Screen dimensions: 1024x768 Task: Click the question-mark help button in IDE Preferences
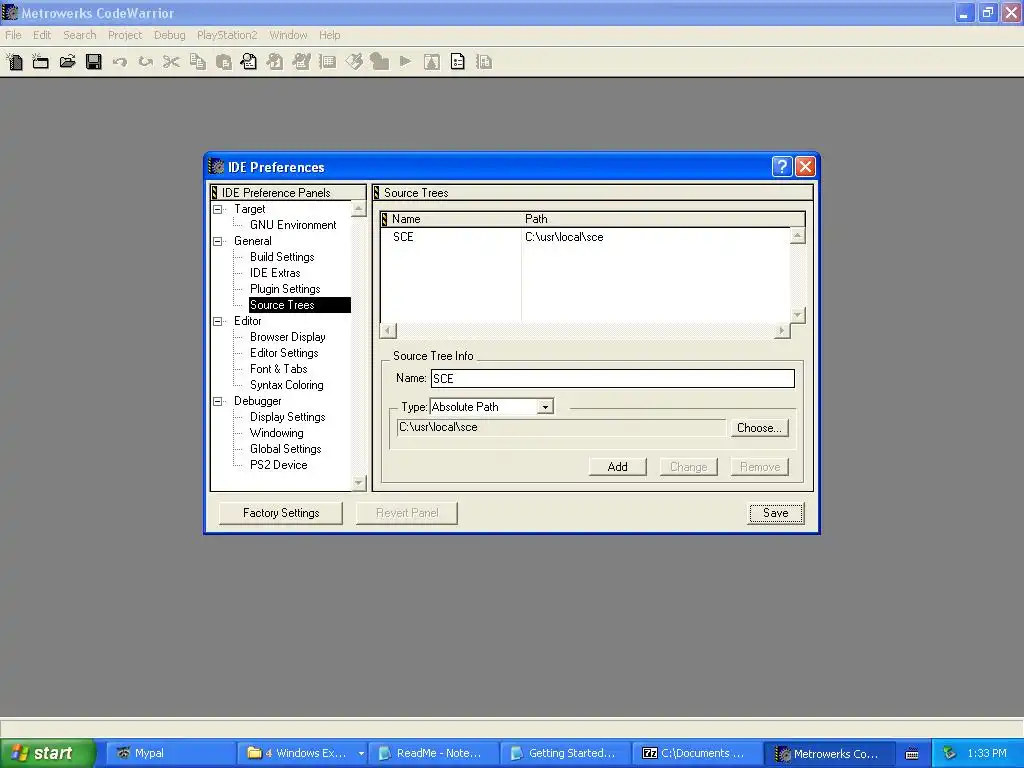(782, 167)
